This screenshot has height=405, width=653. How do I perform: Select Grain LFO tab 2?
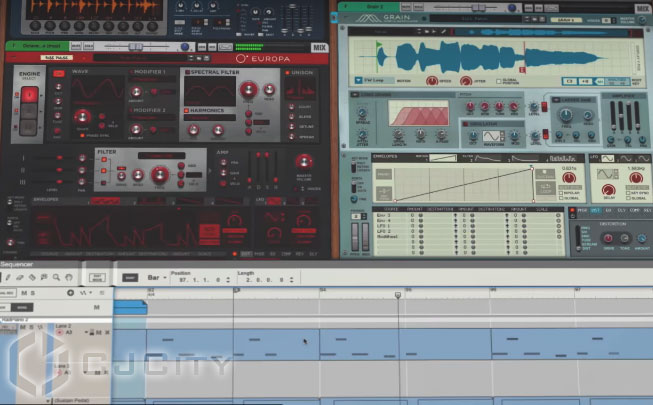point(625,158)
